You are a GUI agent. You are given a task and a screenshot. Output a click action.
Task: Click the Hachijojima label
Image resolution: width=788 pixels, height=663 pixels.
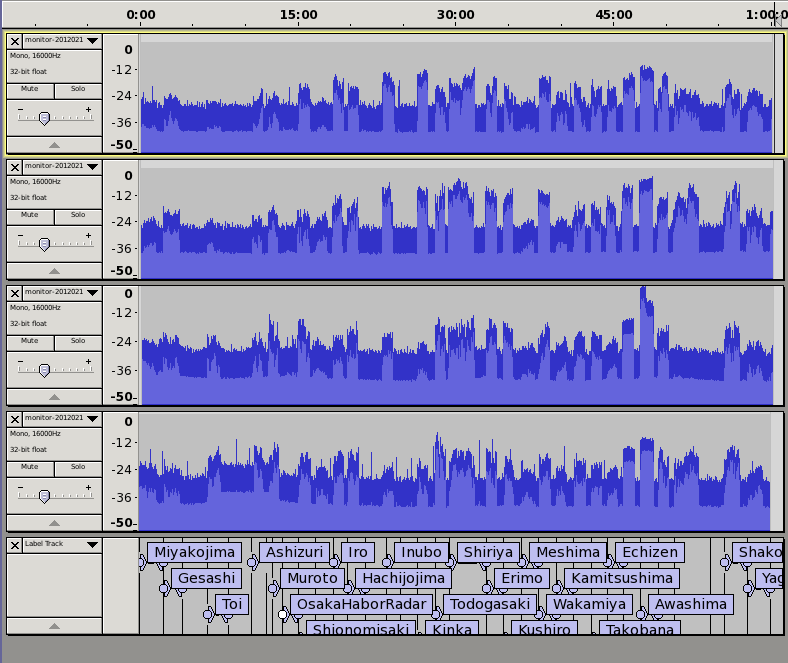click(x=403, y=578)
